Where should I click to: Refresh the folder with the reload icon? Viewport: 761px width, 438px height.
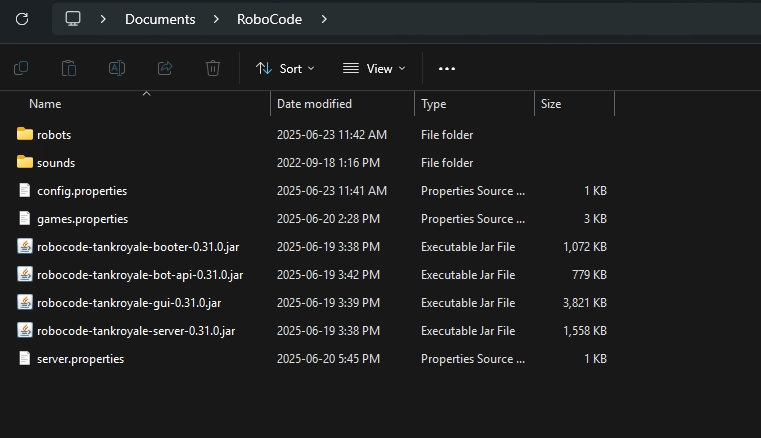(x=22, y=19)
